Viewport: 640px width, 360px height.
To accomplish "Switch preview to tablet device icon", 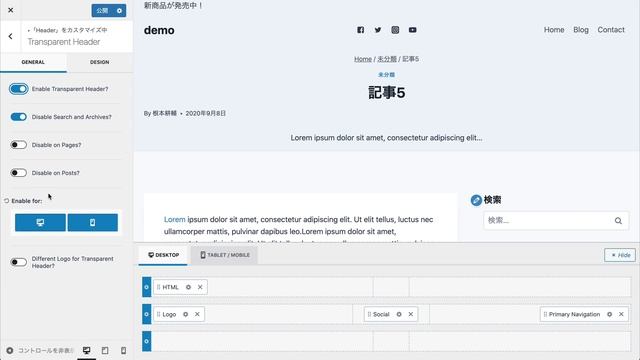I will (x=105, y=351).
